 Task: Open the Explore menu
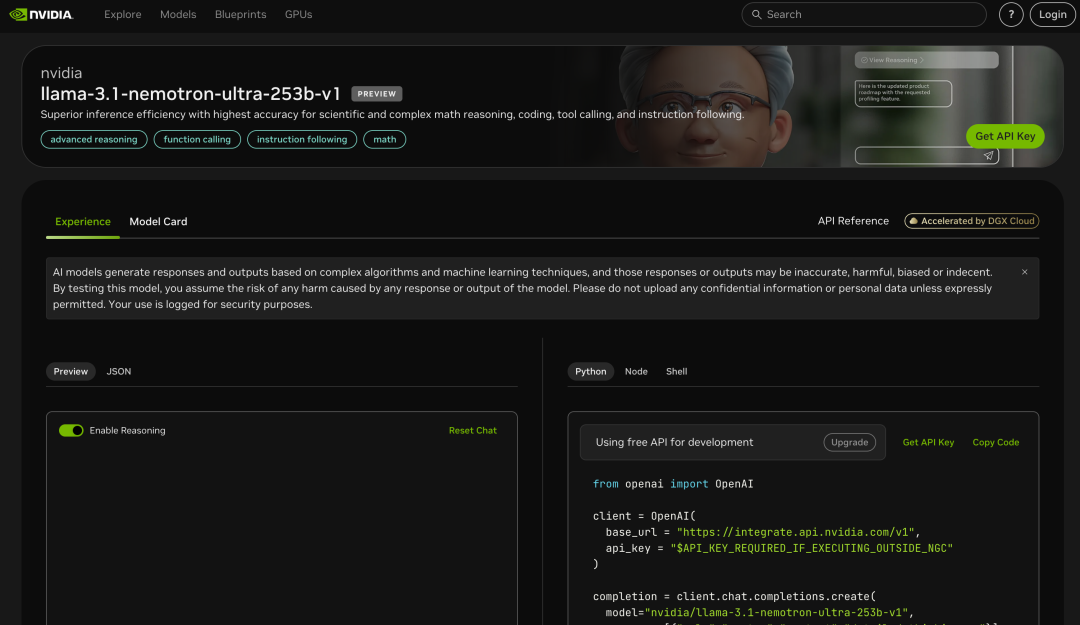(x=123, y=14)
